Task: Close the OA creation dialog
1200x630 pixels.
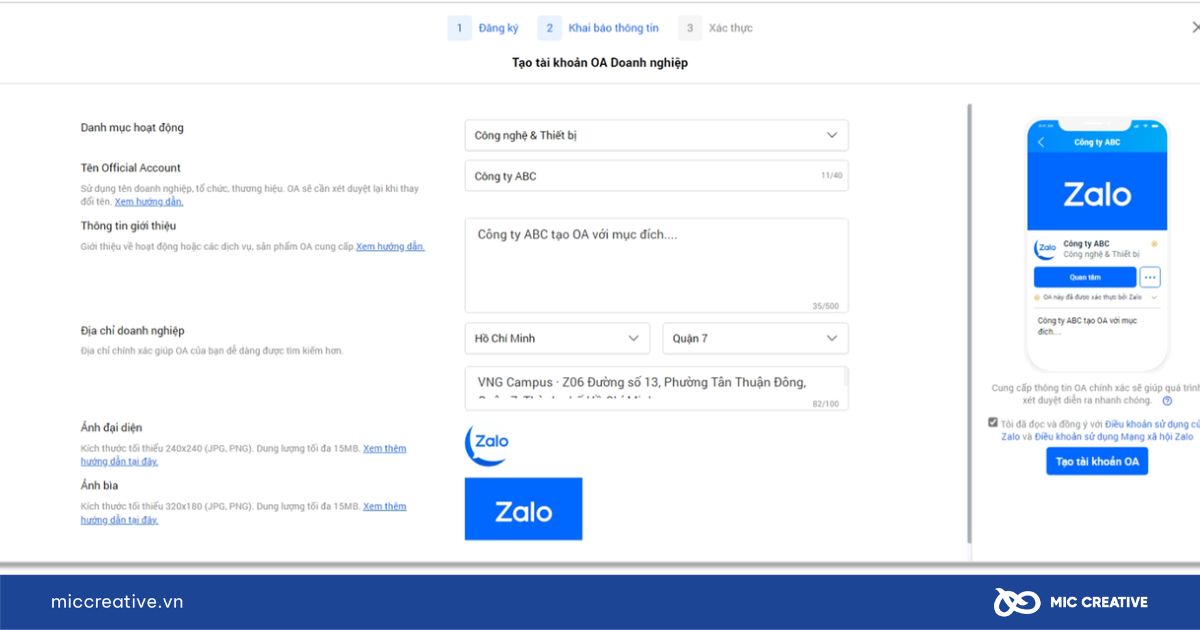Action: point(1195,28)
